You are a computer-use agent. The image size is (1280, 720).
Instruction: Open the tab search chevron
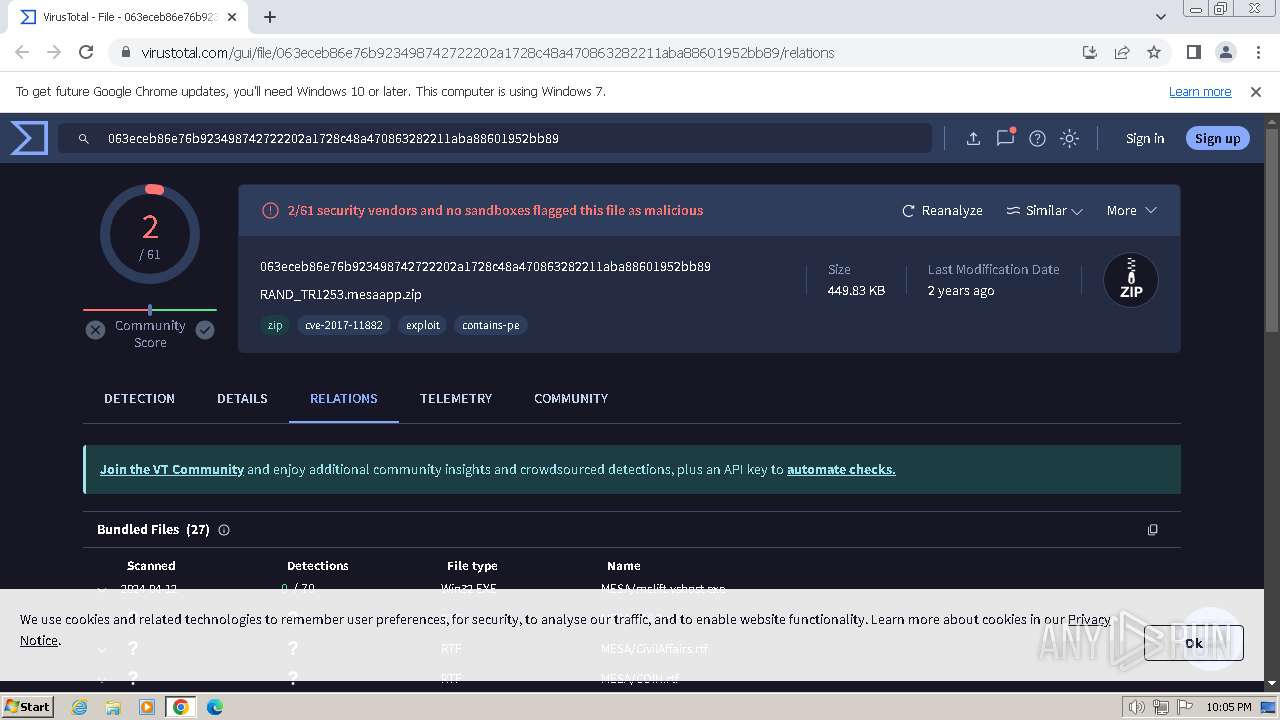(1161, 17)
